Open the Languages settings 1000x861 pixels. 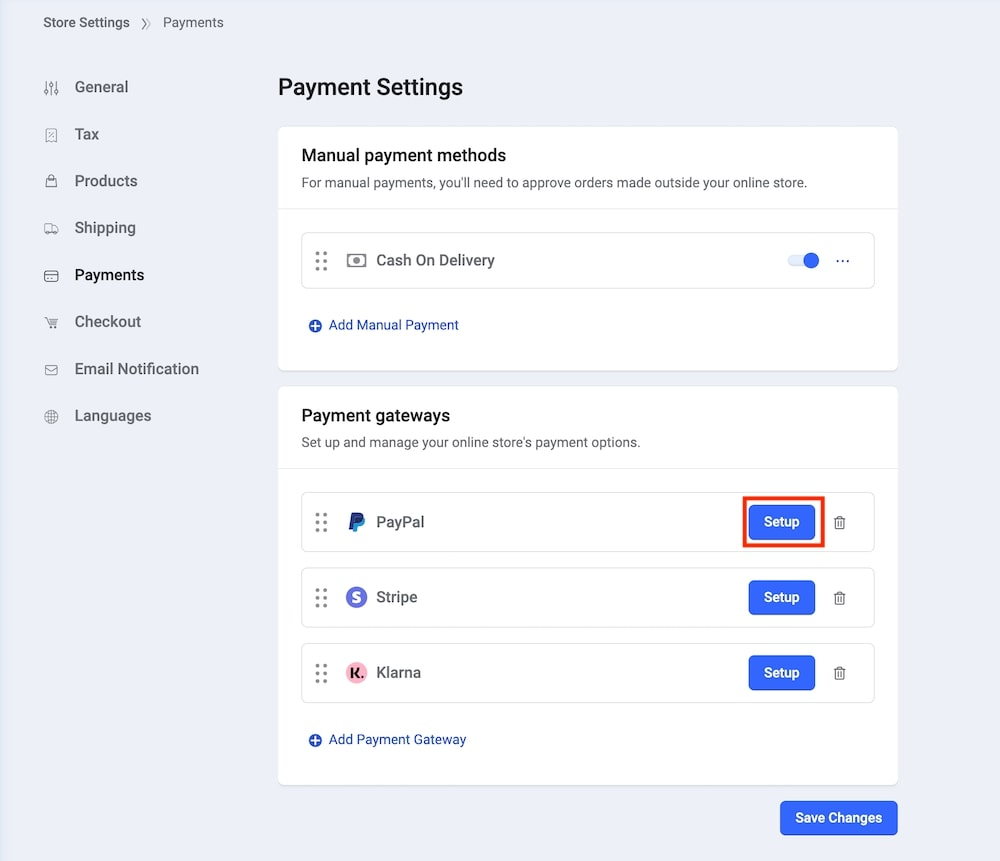point(113,416)
